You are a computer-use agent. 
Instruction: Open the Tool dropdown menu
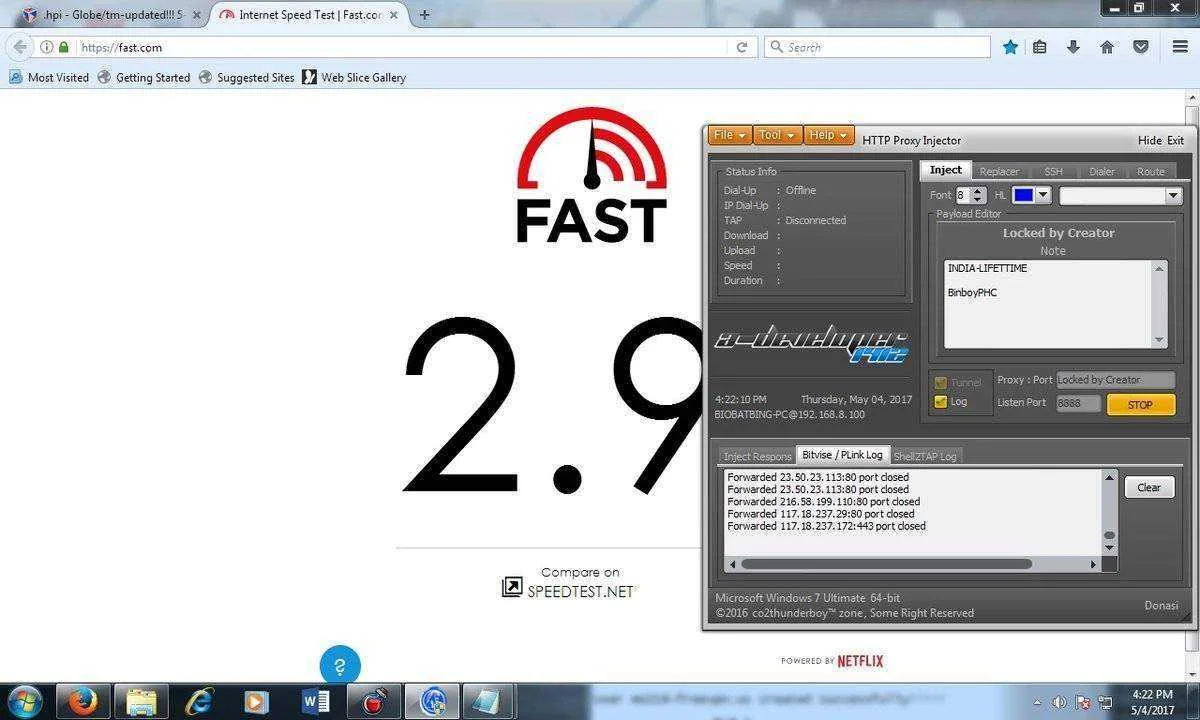point(777,135)
